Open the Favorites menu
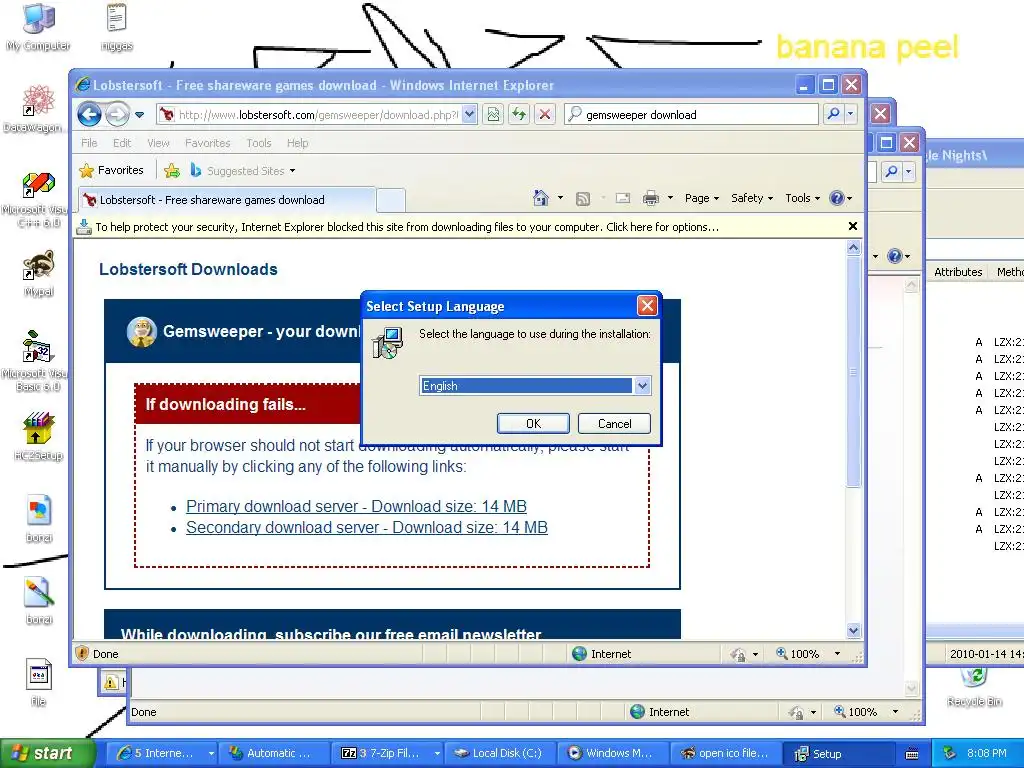 (x=208, y=143)
